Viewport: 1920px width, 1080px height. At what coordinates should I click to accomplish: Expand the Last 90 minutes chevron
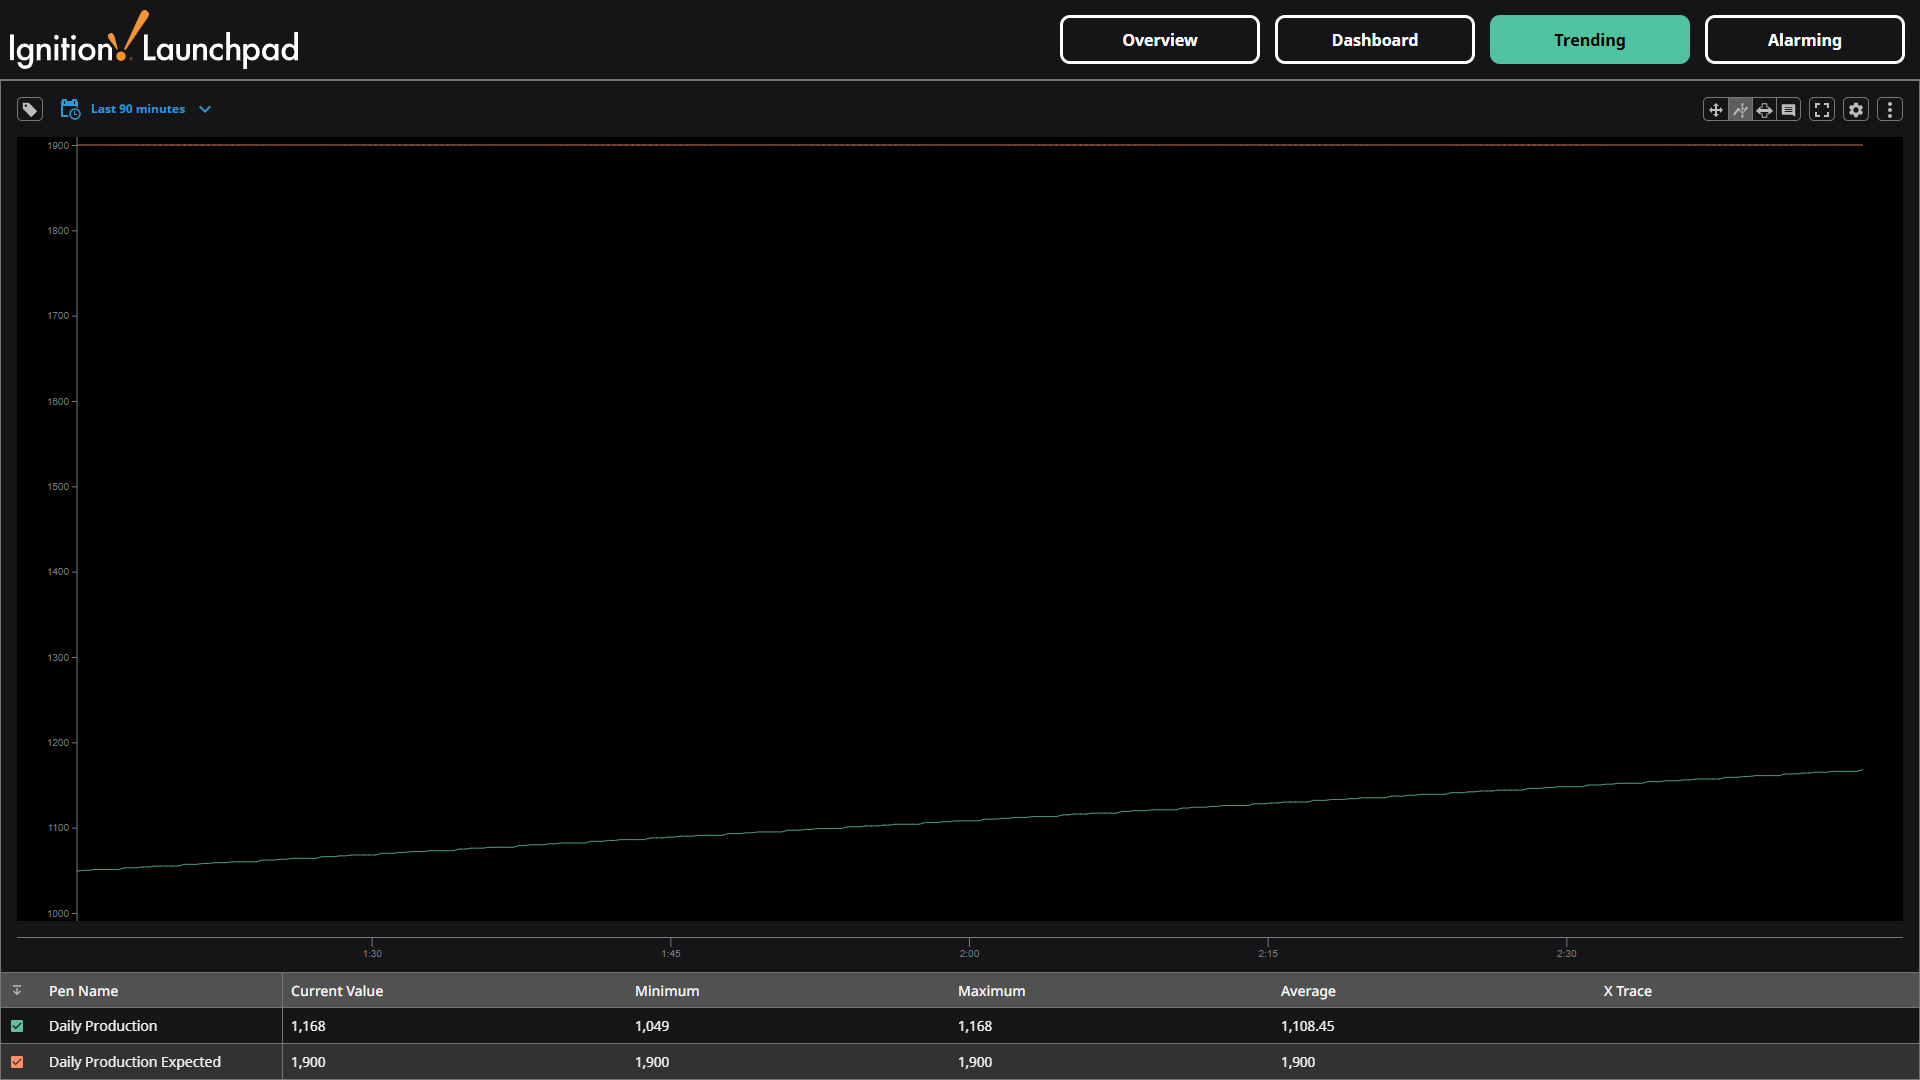pos(205,109)
